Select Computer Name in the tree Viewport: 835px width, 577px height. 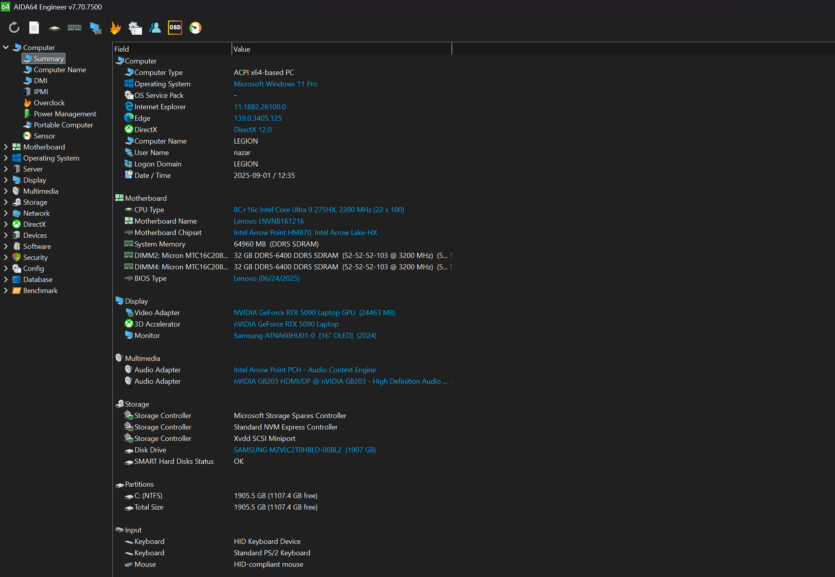(x=60, y=70)
